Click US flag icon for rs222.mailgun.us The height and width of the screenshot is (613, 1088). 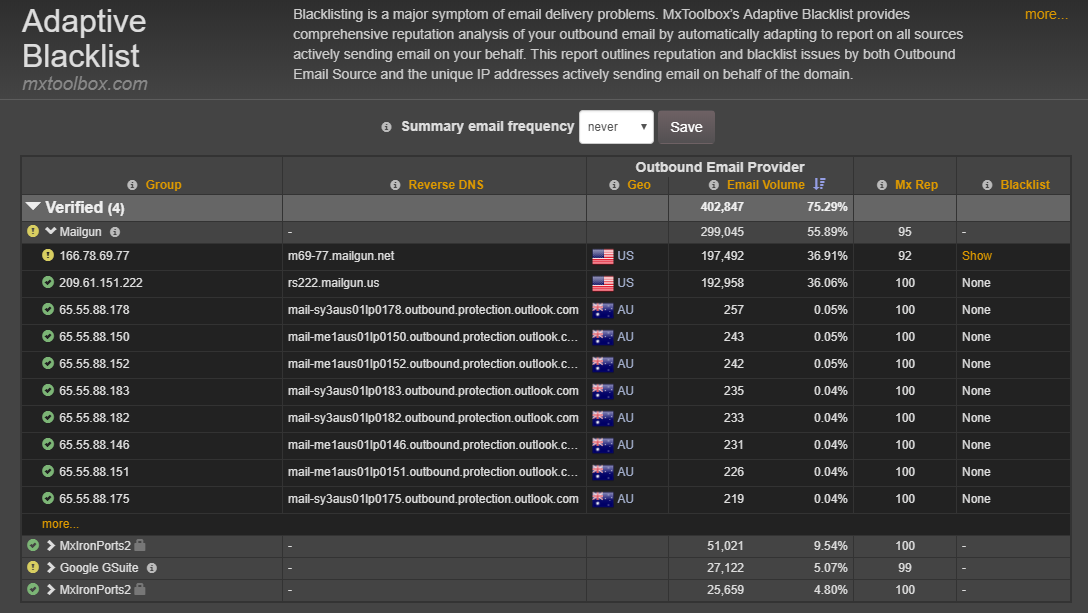(x=602, y=283)
